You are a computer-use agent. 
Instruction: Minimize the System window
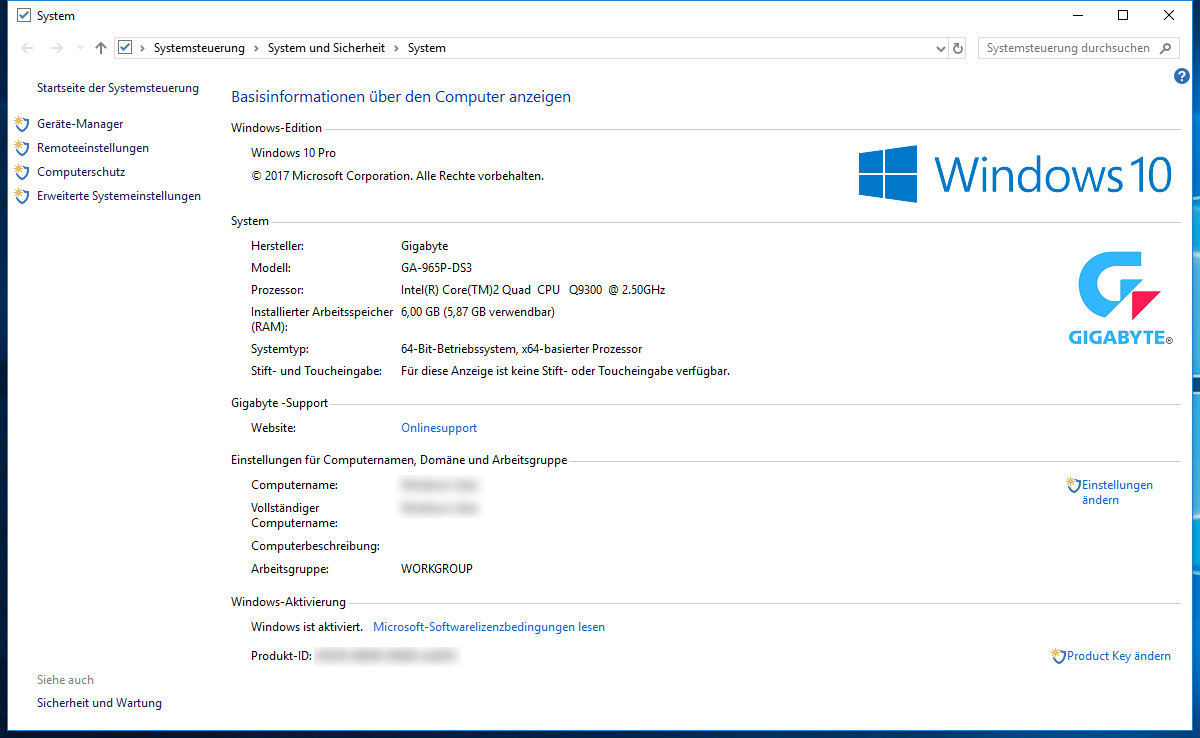click(1078, 15)
